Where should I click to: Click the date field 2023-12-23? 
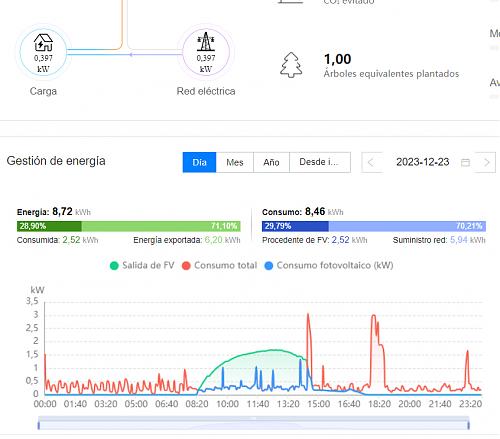click(x=422, y=162)
